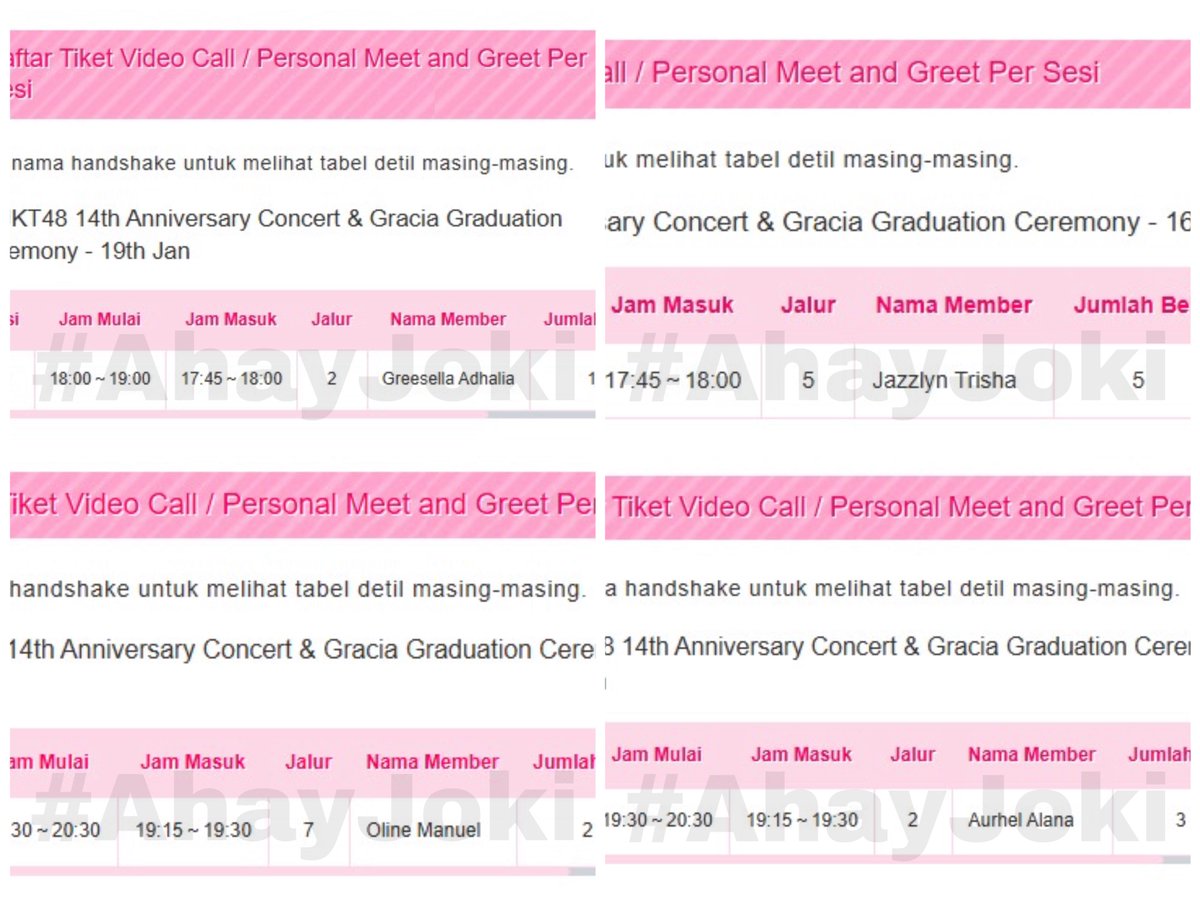Viewport: 1200px width, 900px height.
Task: Click Jam Masuk header in Oline Manuel's table
Action: click(192, 762)
